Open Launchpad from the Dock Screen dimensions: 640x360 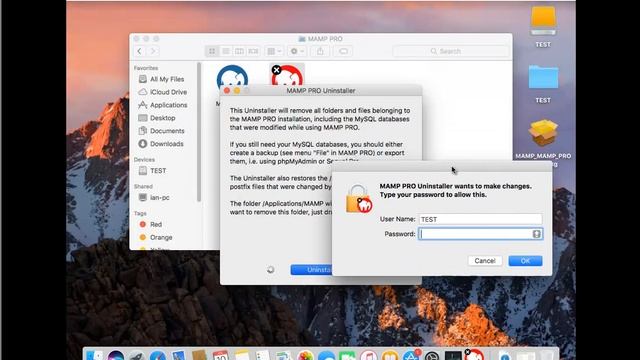137,356
